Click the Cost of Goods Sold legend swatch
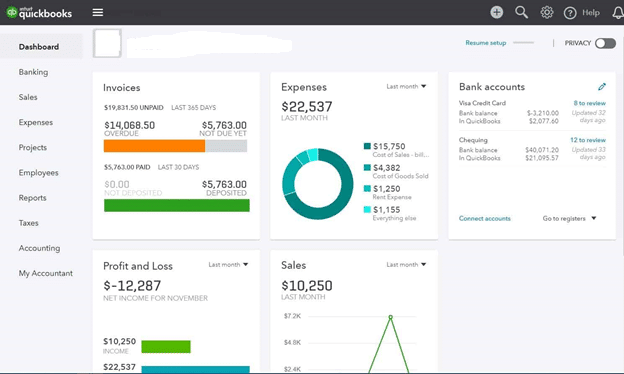This screenshot has width=624, height=374. [x=367, y=168]
